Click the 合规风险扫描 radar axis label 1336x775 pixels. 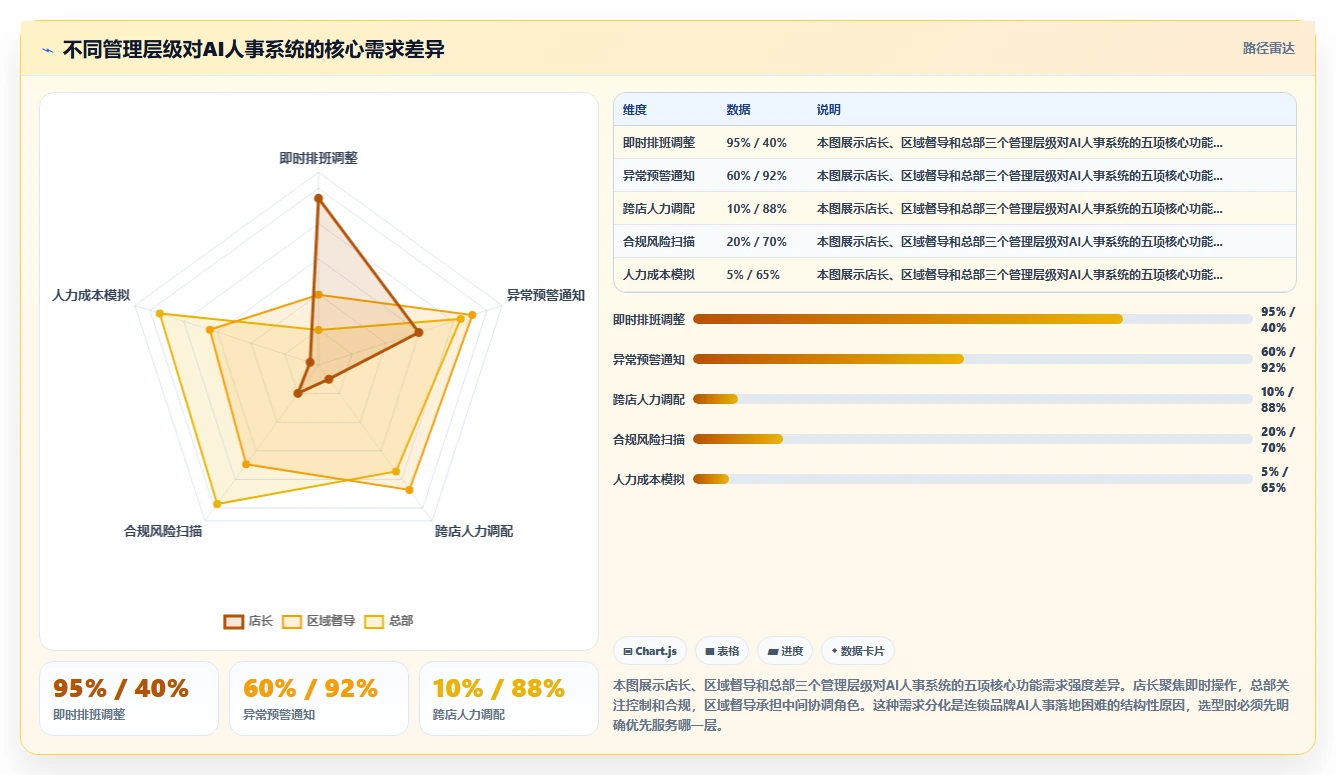click(x=163, y=531)
